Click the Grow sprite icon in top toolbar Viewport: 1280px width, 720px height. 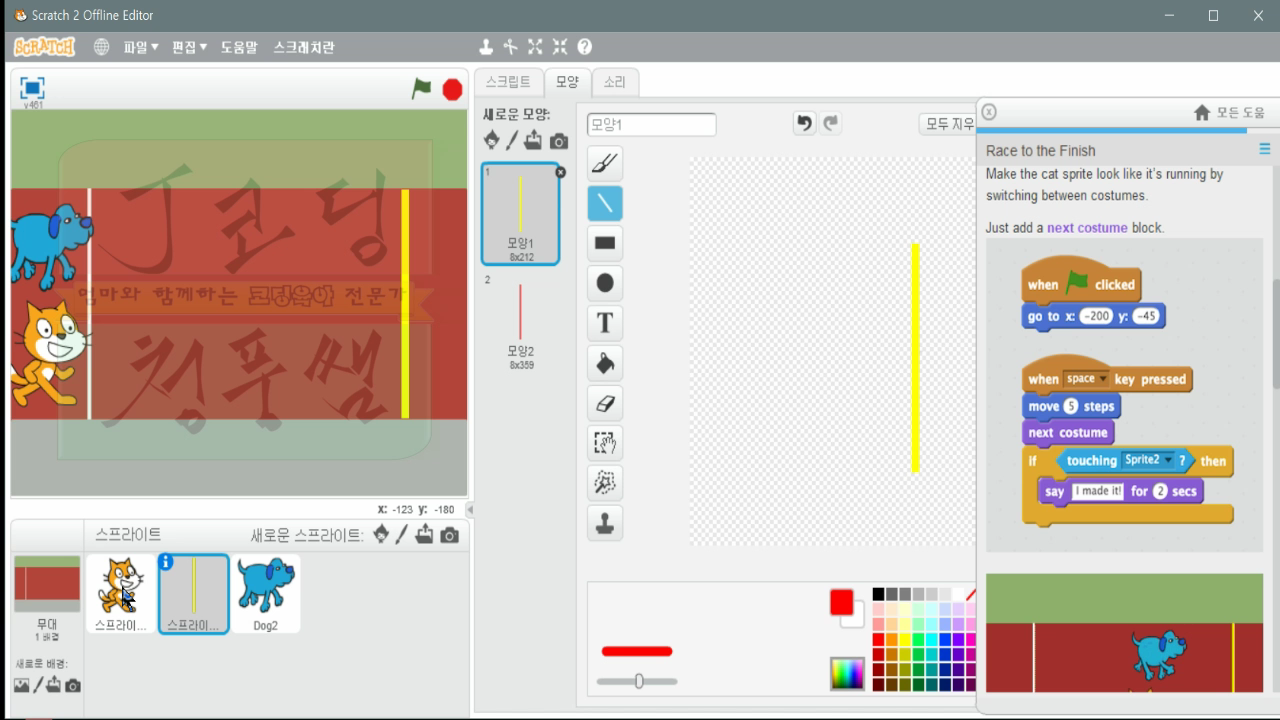535,47
